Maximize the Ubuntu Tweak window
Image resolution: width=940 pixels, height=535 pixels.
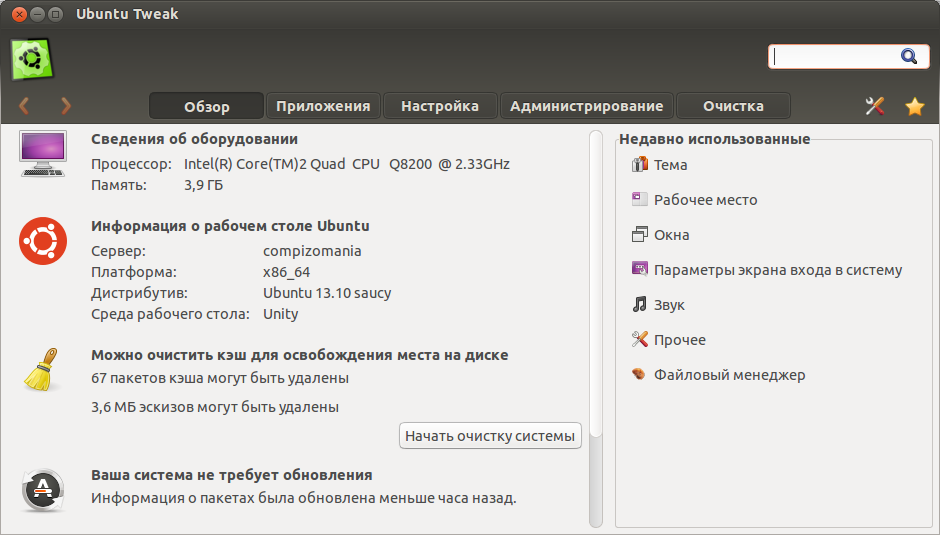(x=55, y=14)
